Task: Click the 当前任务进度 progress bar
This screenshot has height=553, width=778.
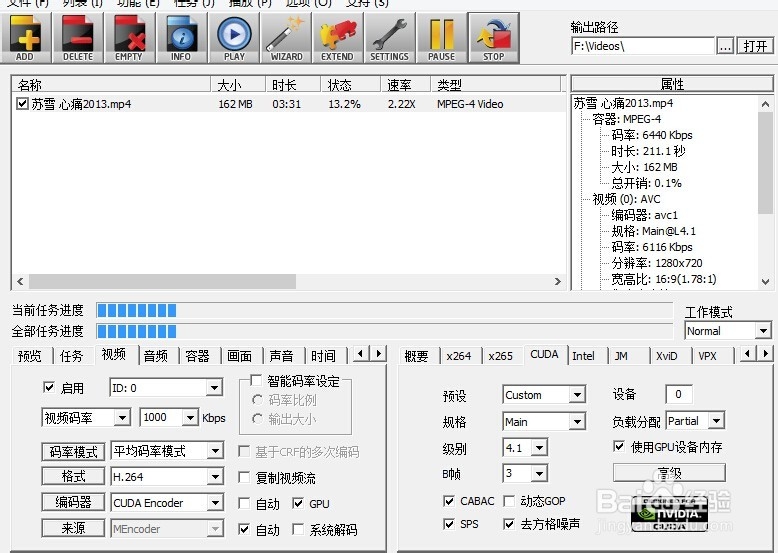Action: tap(385, 310)
